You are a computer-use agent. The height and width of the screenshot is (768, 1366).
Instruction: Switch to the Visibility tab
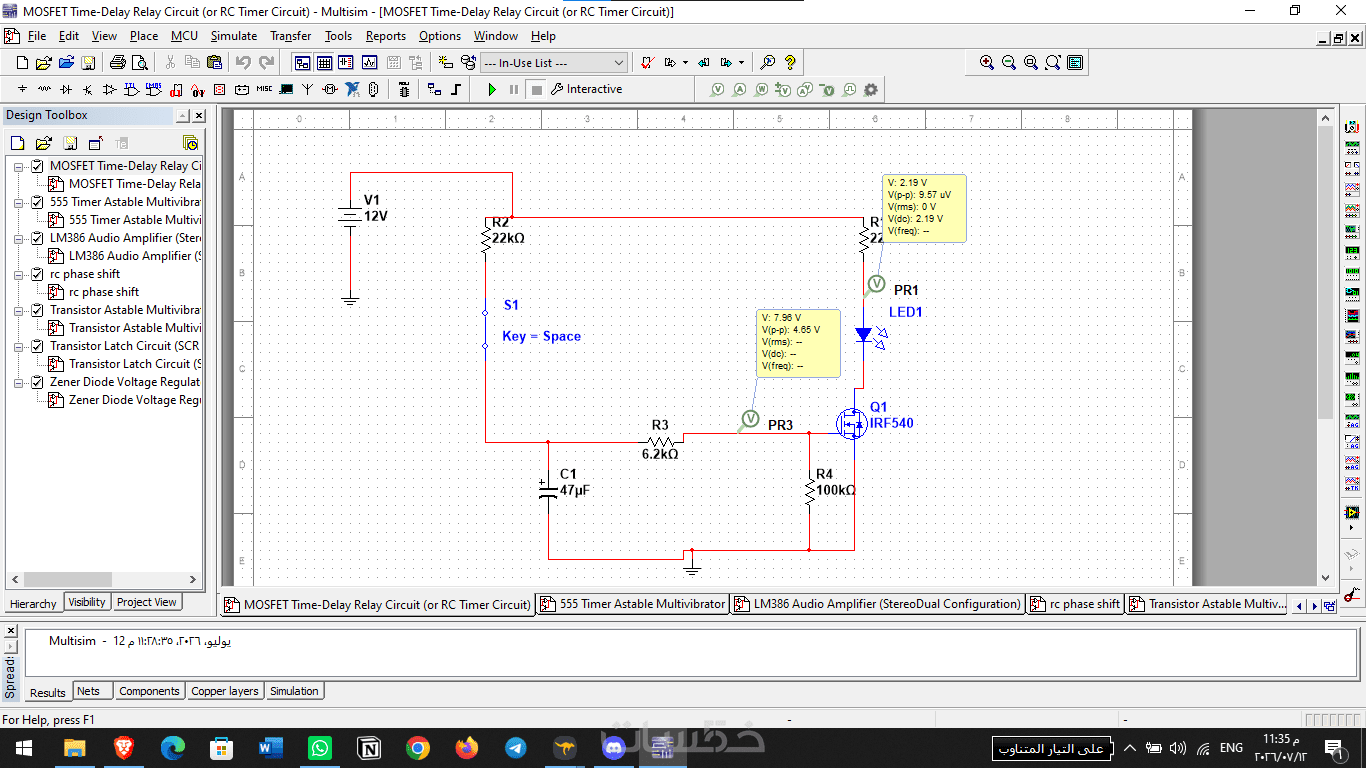click(x=87, y=602)
